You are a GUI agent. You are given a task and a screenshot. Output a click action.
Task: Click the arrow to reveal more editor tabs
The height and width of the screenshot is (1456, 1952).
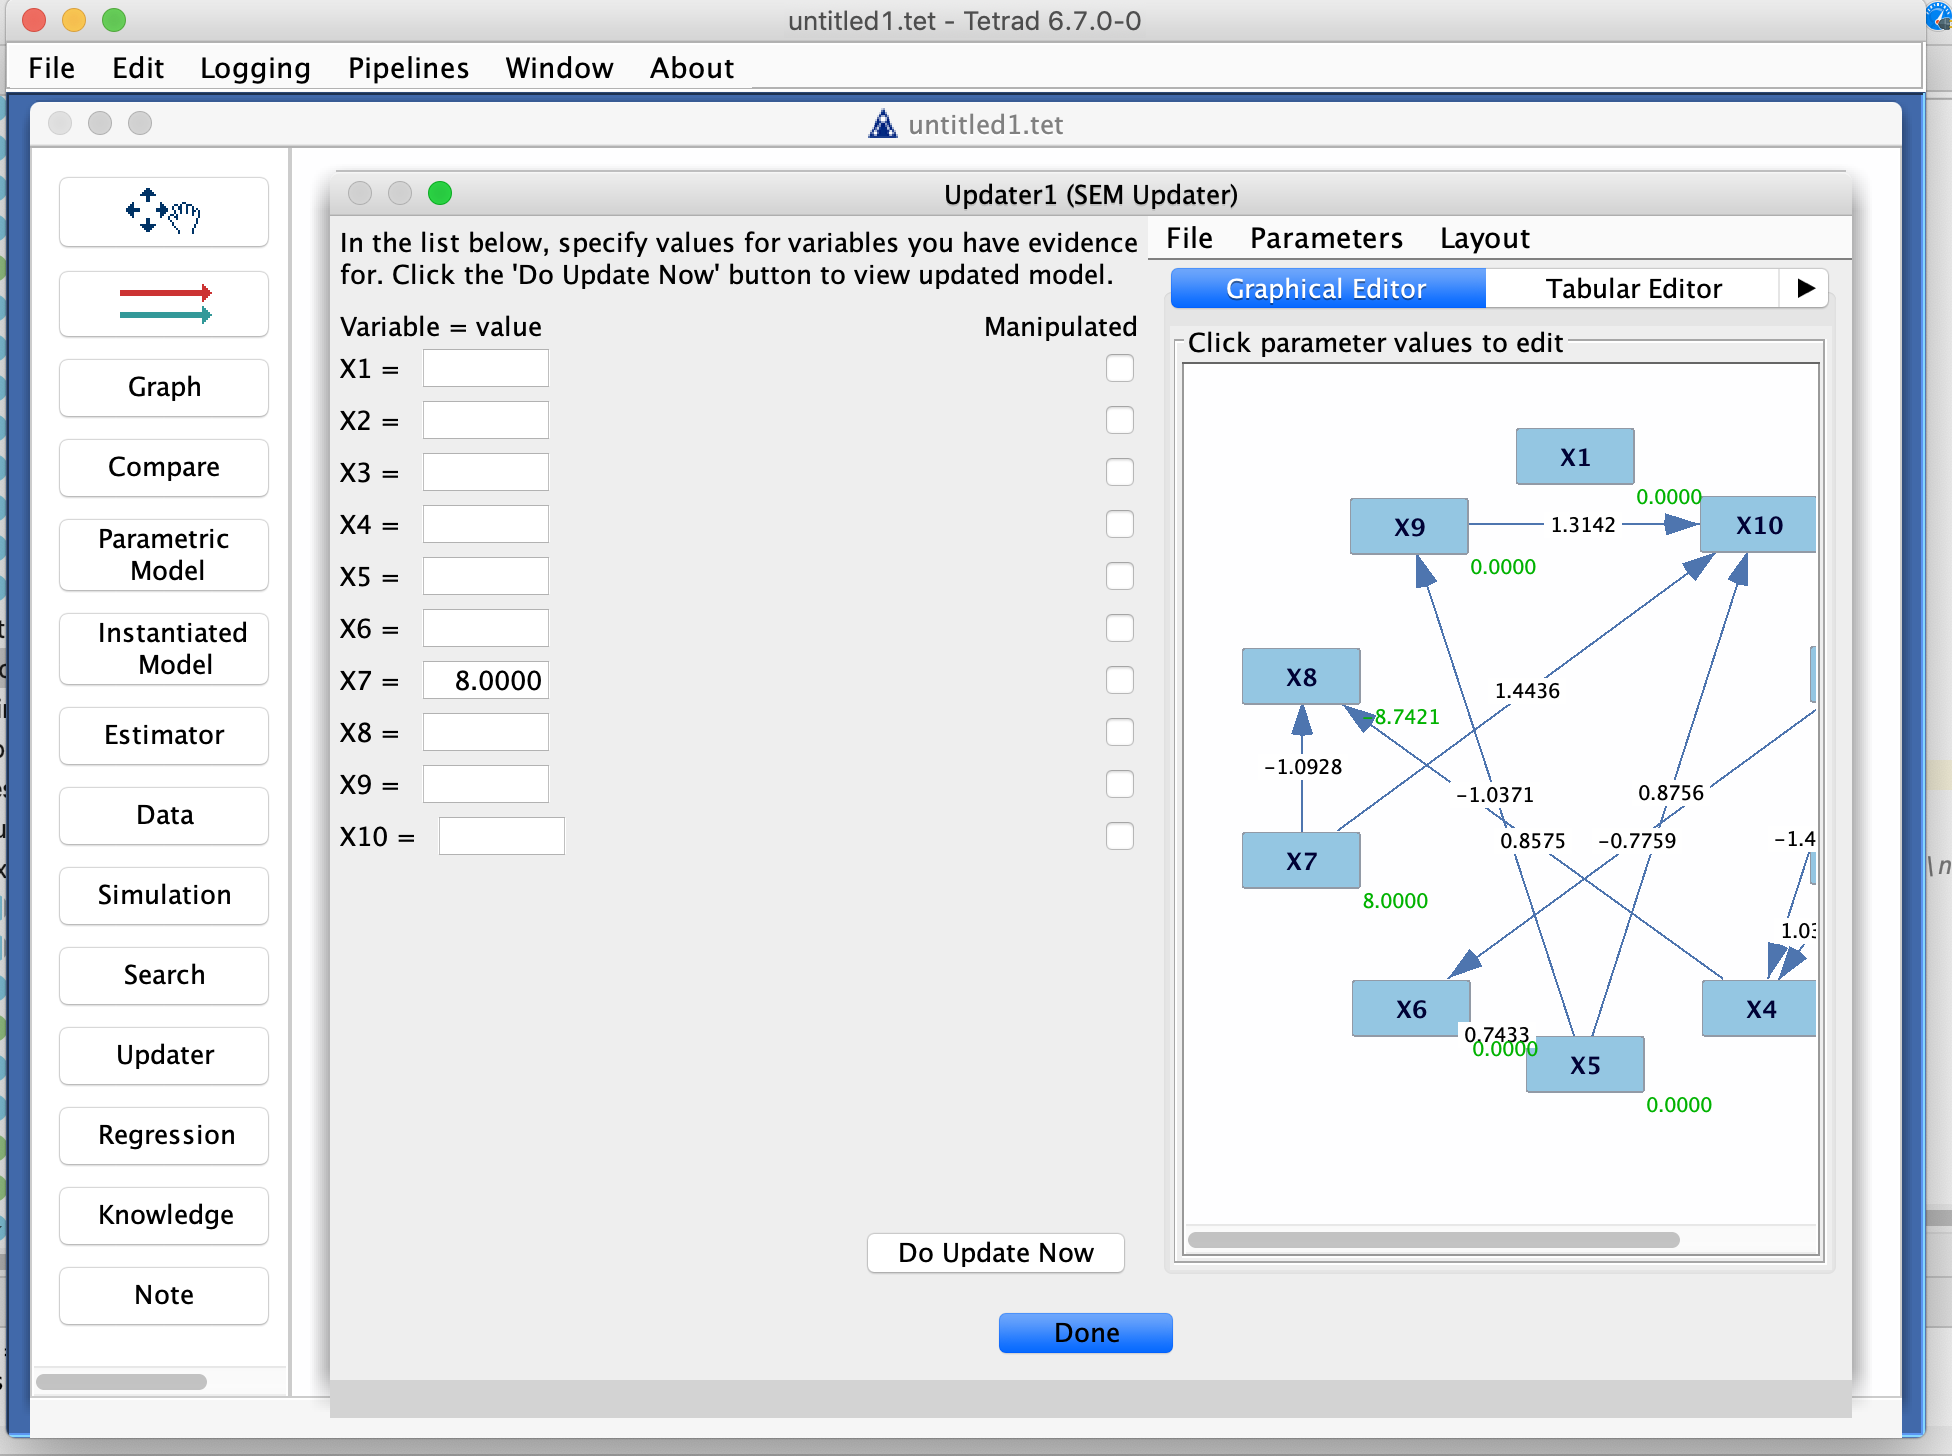(x=1804, y=288)
